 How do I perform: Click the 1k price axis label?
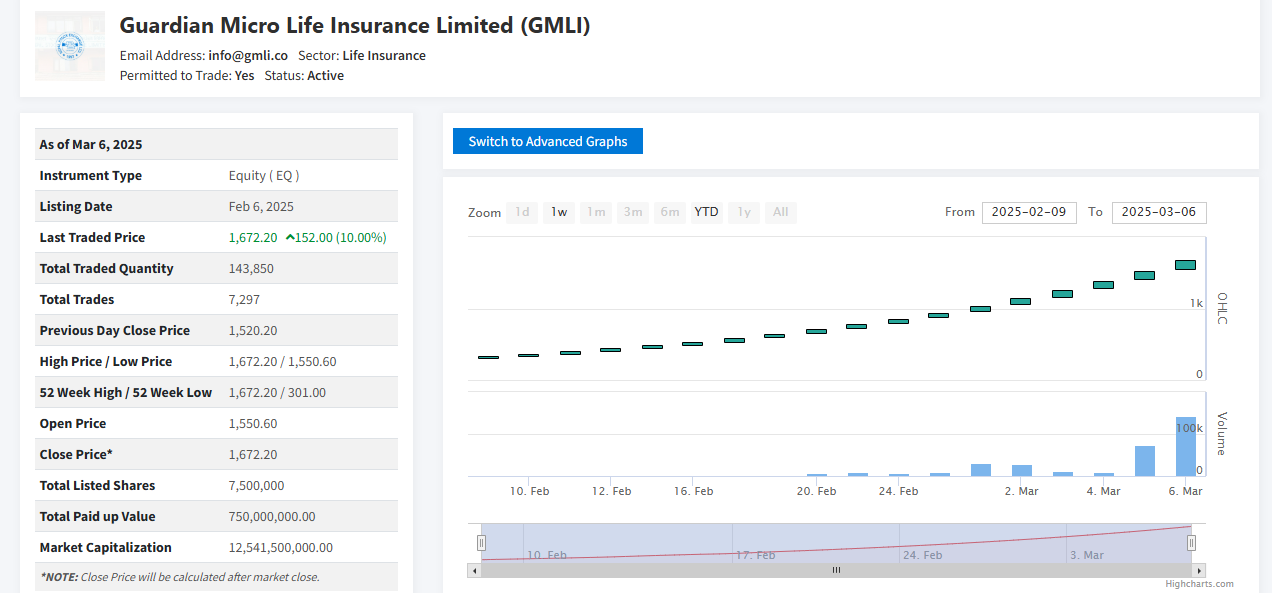tap(1196, 302)
